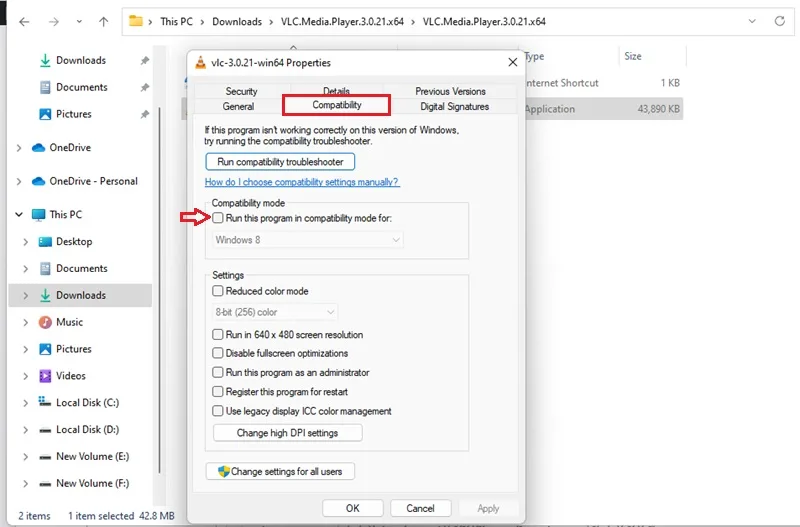This screenshot has width=800, height=527.
Task: Select the OneDrive cloud icon
Action: 38,147
